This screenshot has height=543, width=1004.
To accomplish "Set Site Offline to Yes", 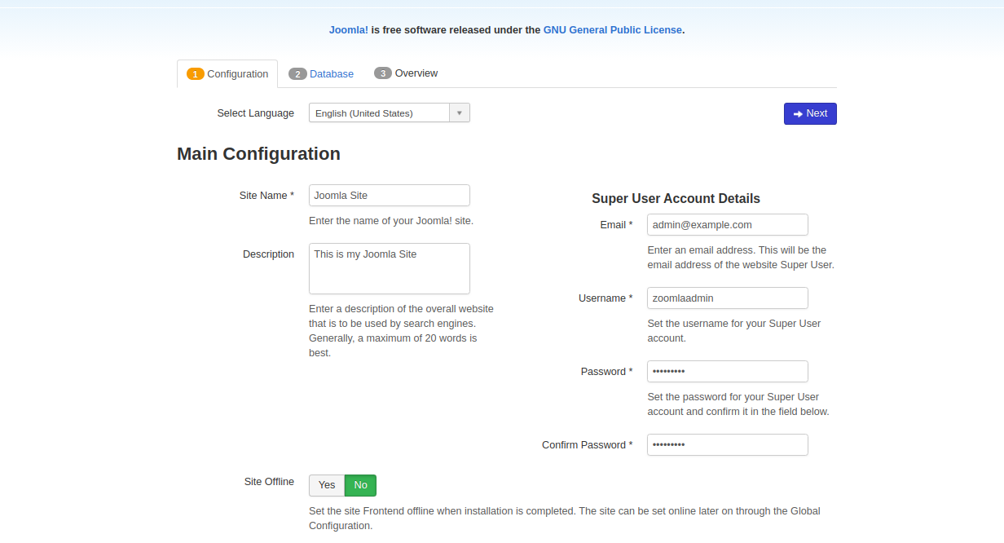I will [327, 485].
